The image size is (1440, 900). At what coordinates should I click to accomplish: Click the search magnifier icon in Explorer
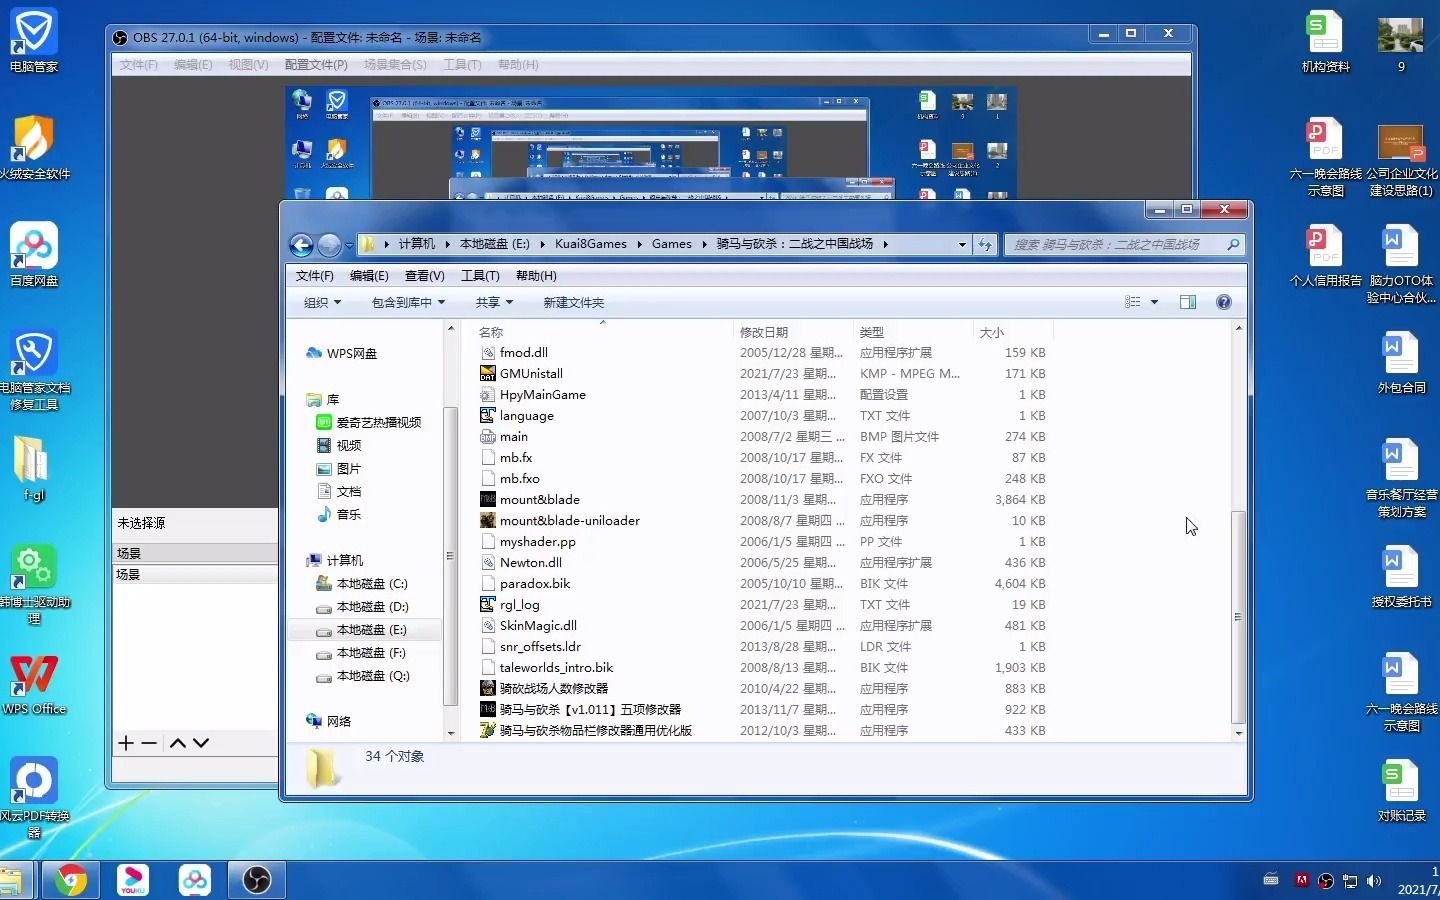coord(1233,244)
